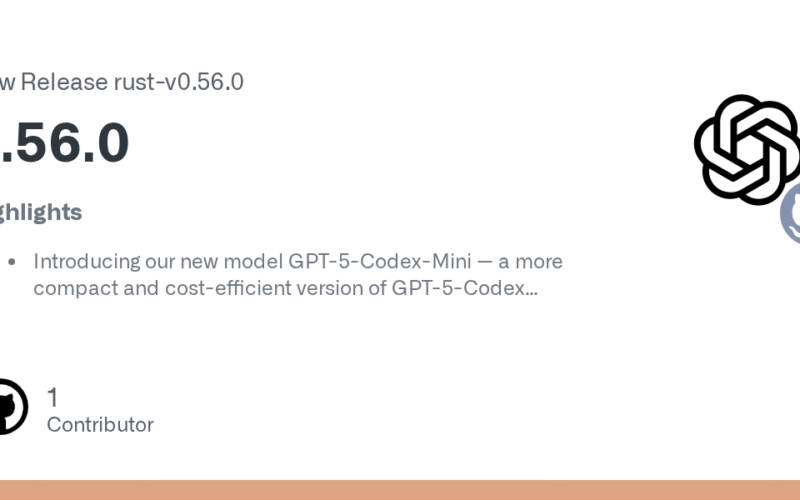Click the ghlights section heading
This screenshot has height=500, width=800.
[40, 212]
